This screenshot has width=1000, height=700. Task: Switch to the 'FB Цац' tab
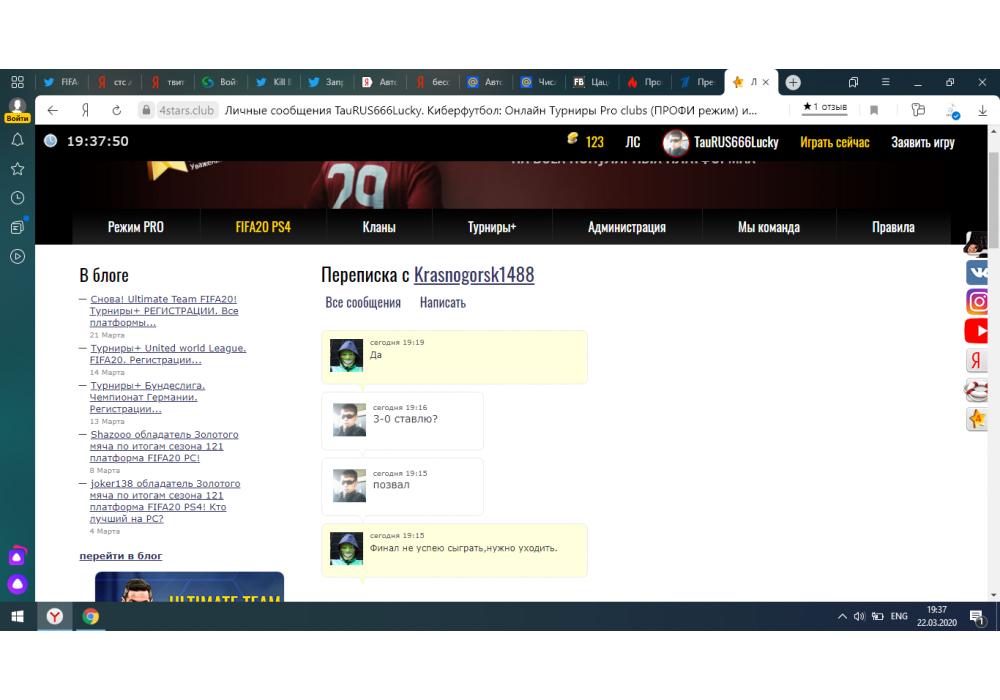click(x=592, y=82)
